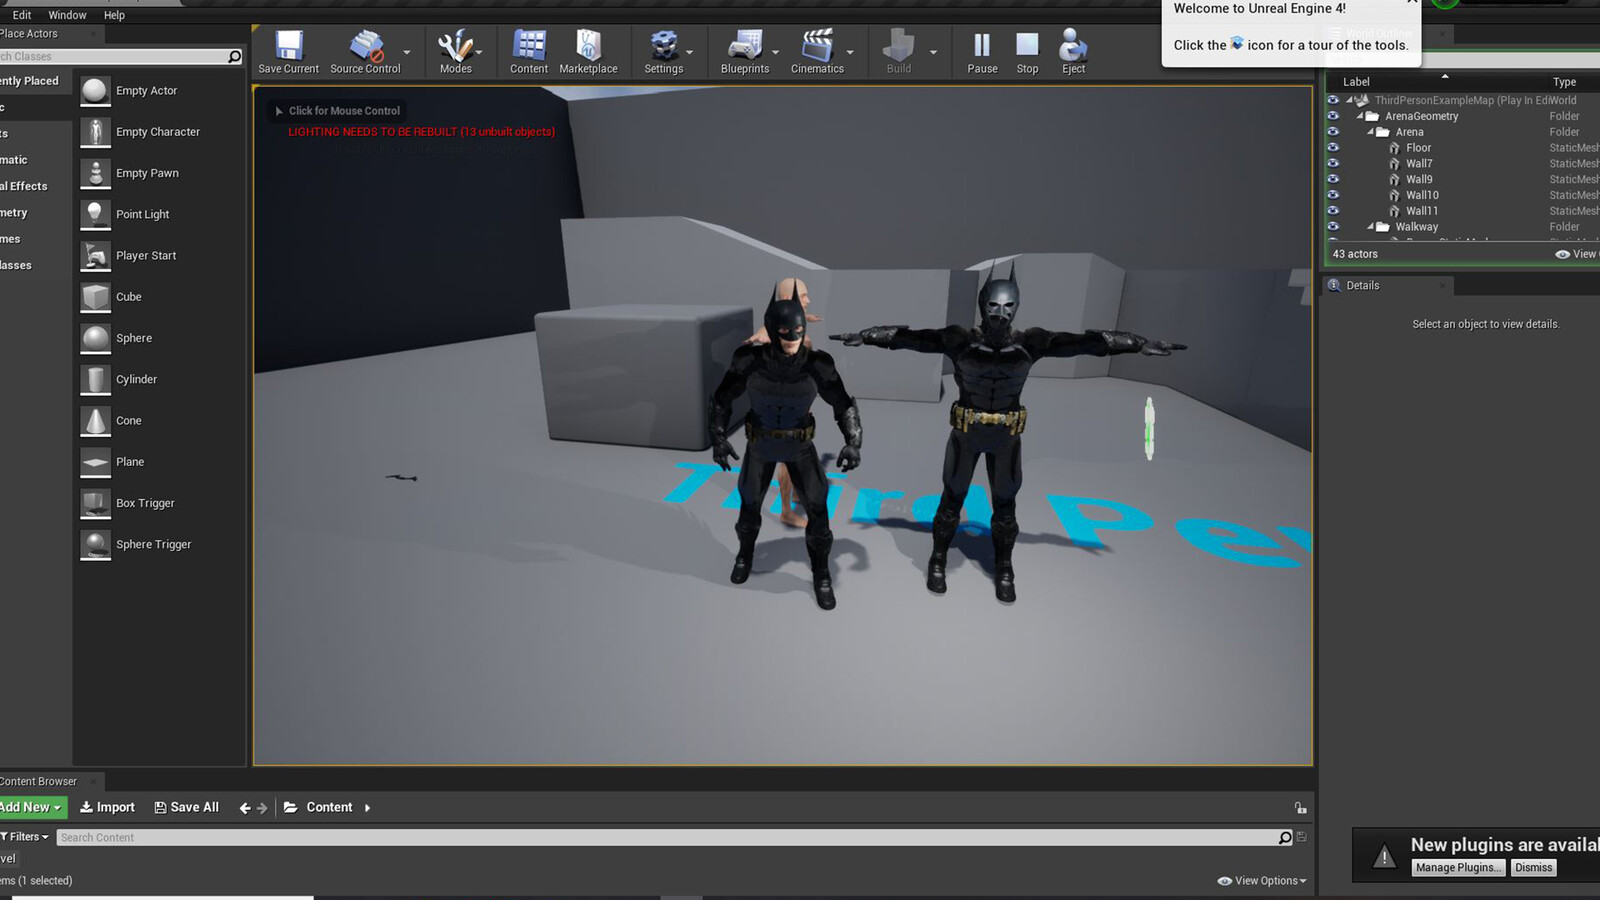
Task: Select the Point Light icon
Action: [95, 214]
